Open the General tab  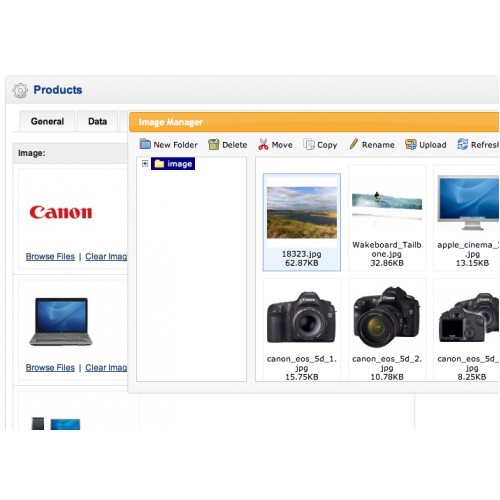click(x=47, y=121)
